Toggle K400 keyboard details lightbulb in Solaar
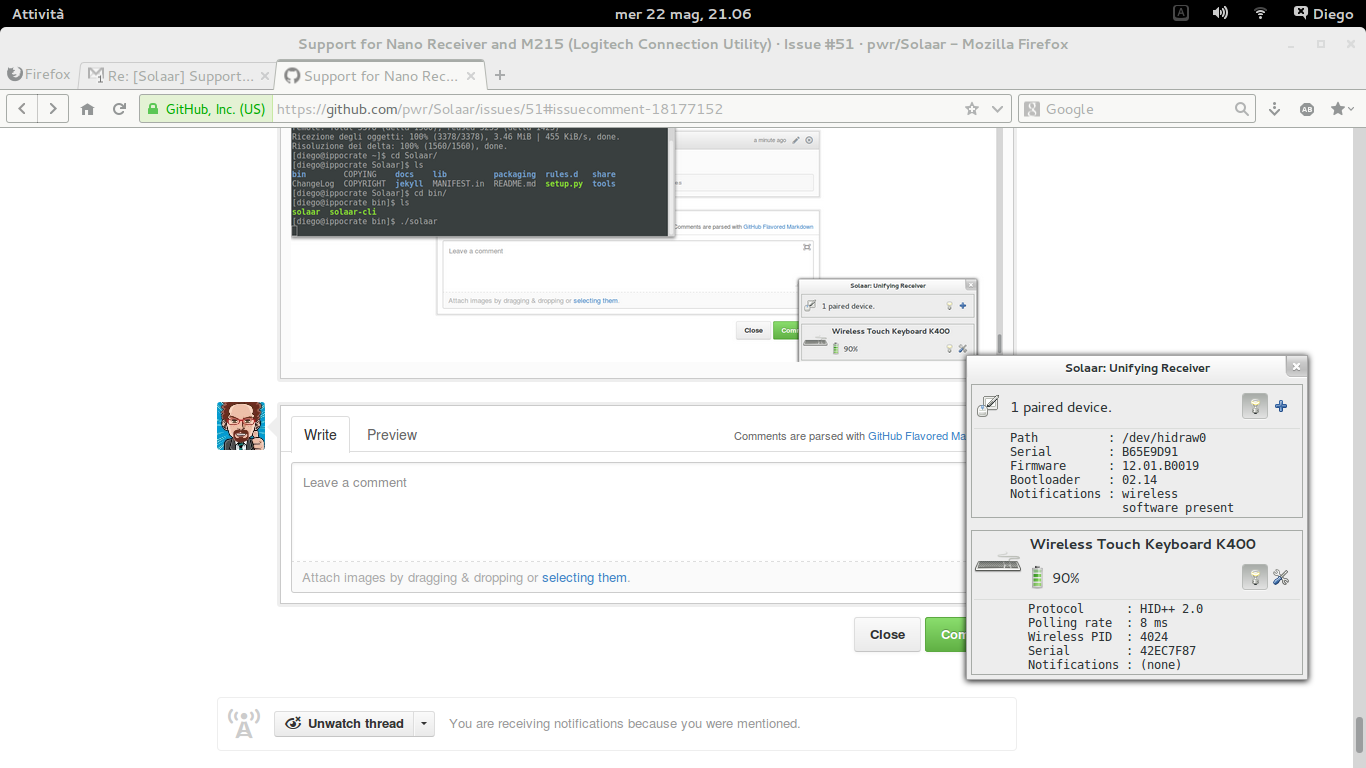Screen dimensions: 1366x768 click(x=1255, y=577)
